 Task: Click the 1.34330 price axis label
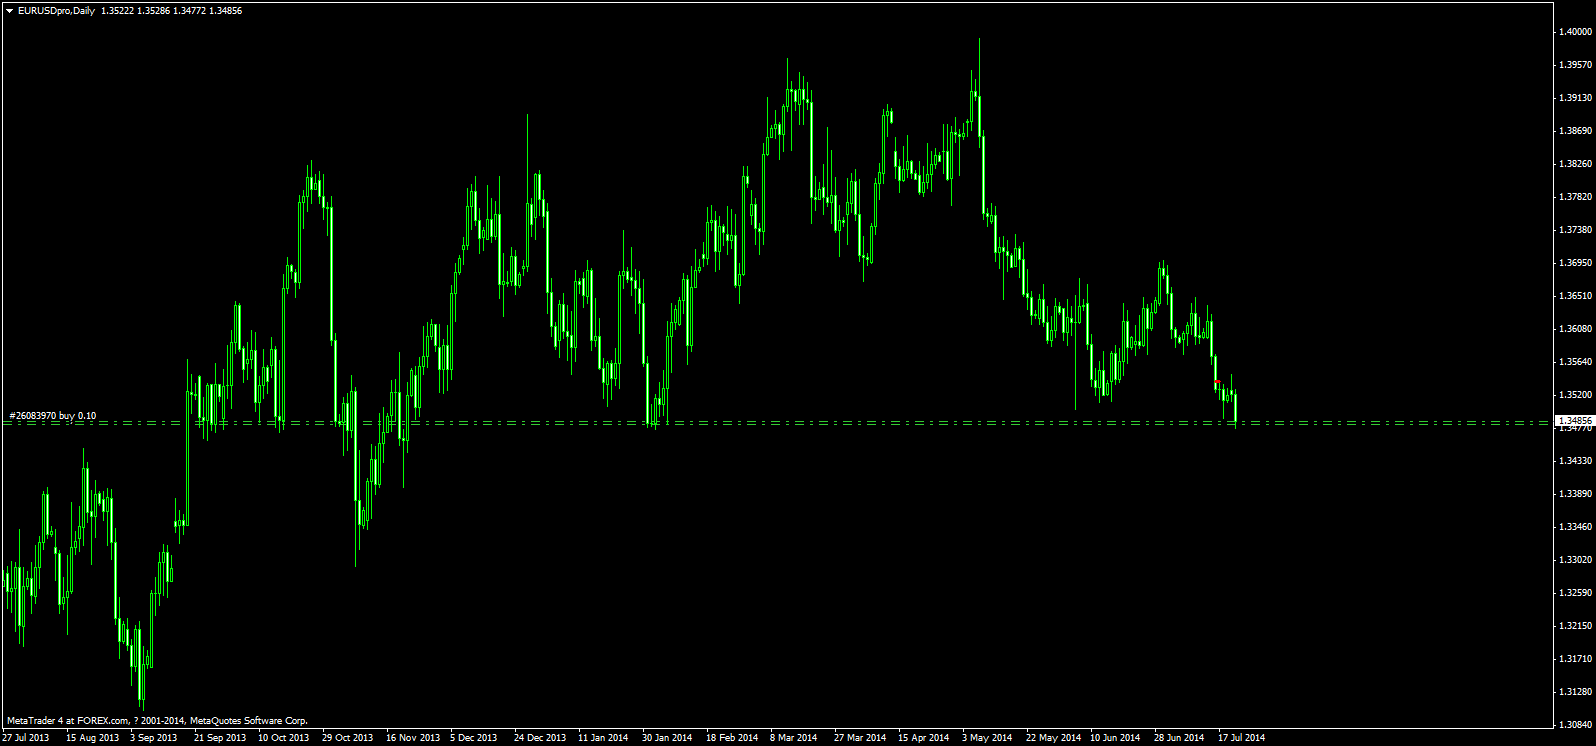tap(1575, 461)
